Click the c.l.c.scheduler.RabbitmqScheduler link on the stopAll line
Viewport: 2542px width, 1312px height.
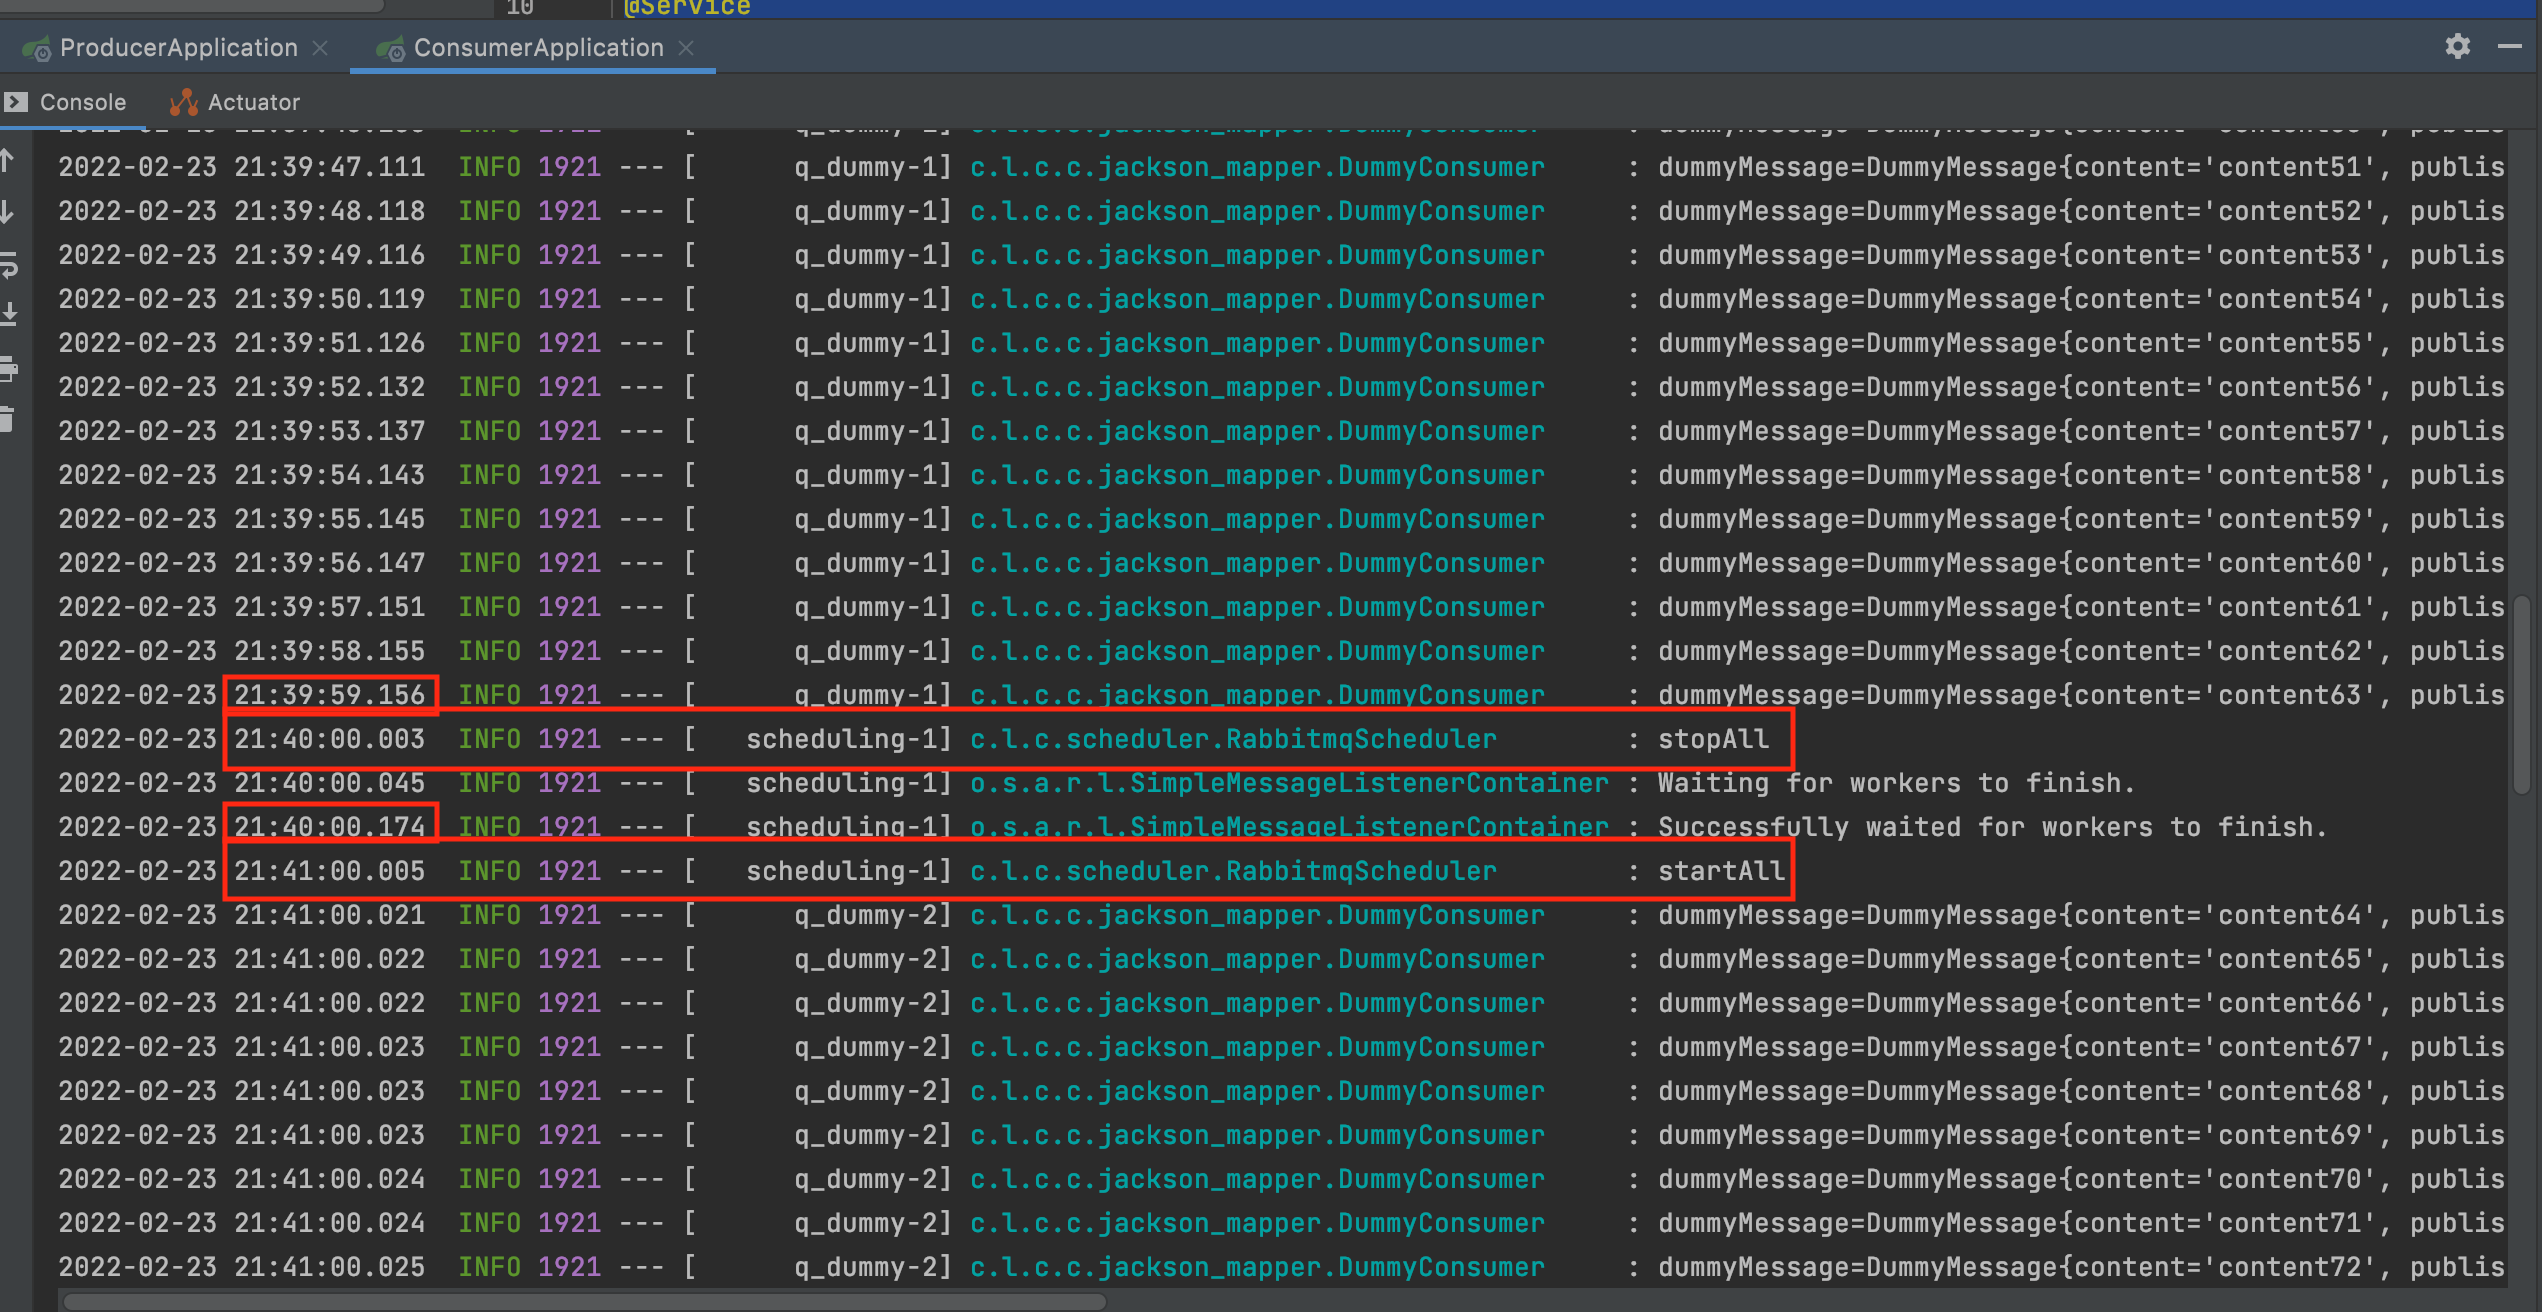coord(1233,739)
